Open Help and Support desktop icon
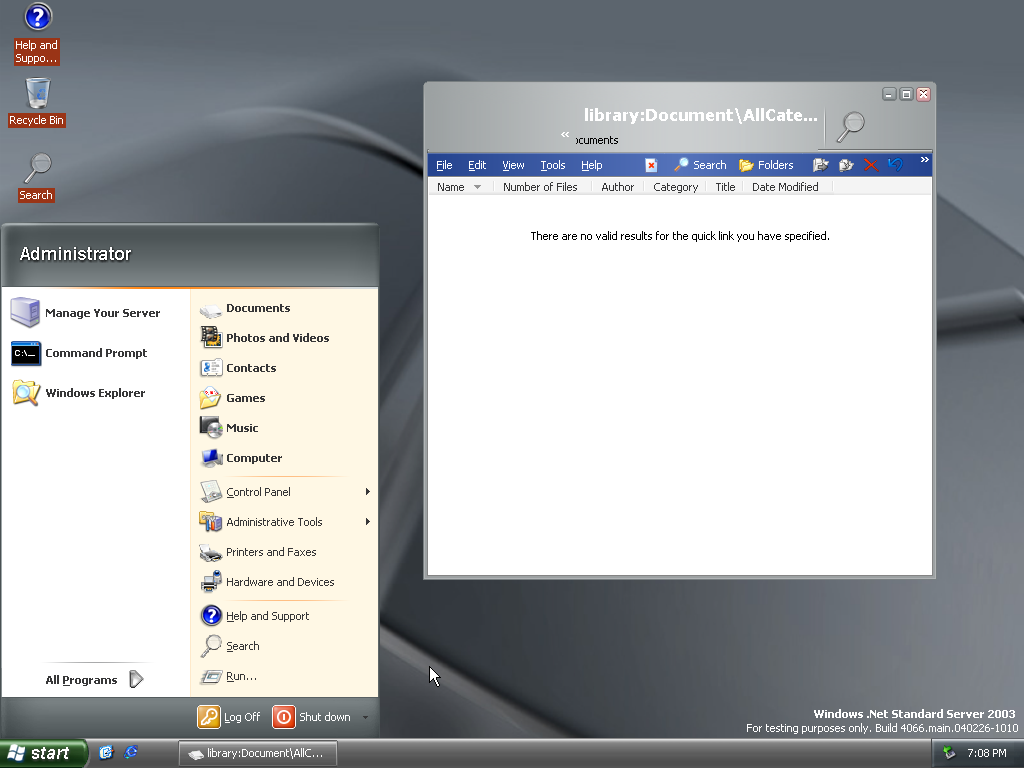The height and width of the screenshot is (768, 1024). click(37, 33)
